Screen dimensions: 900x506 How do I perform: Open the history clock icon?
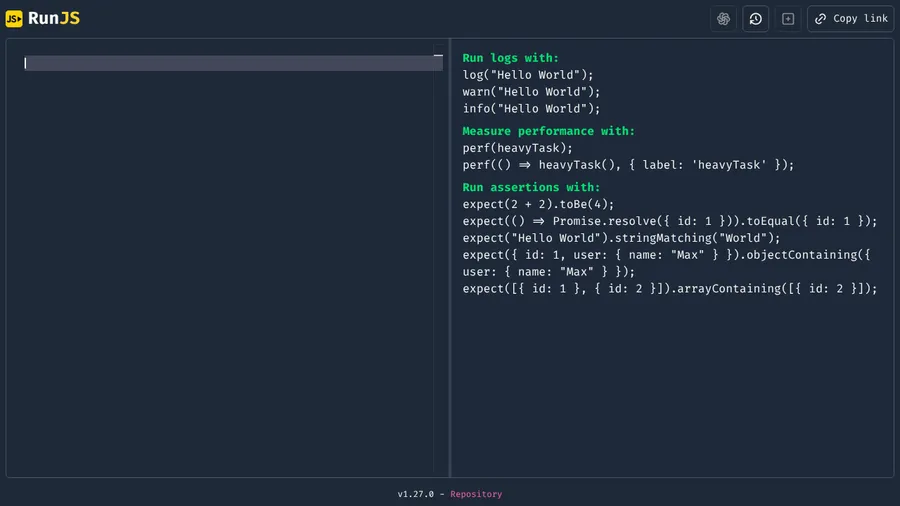pos(755,18)
